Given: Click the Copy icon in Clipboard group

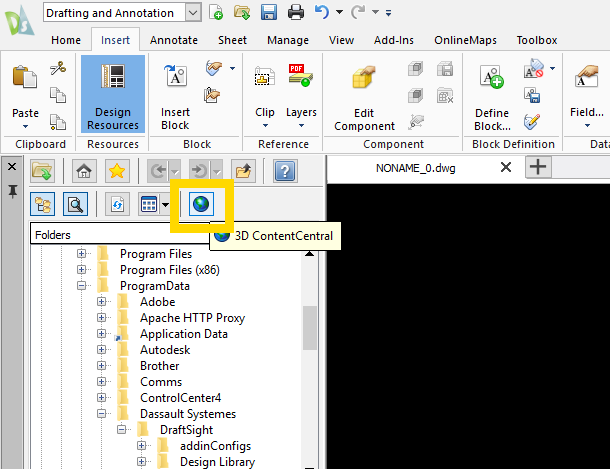Looking at the screenshot, I should (x=58, y=95).
